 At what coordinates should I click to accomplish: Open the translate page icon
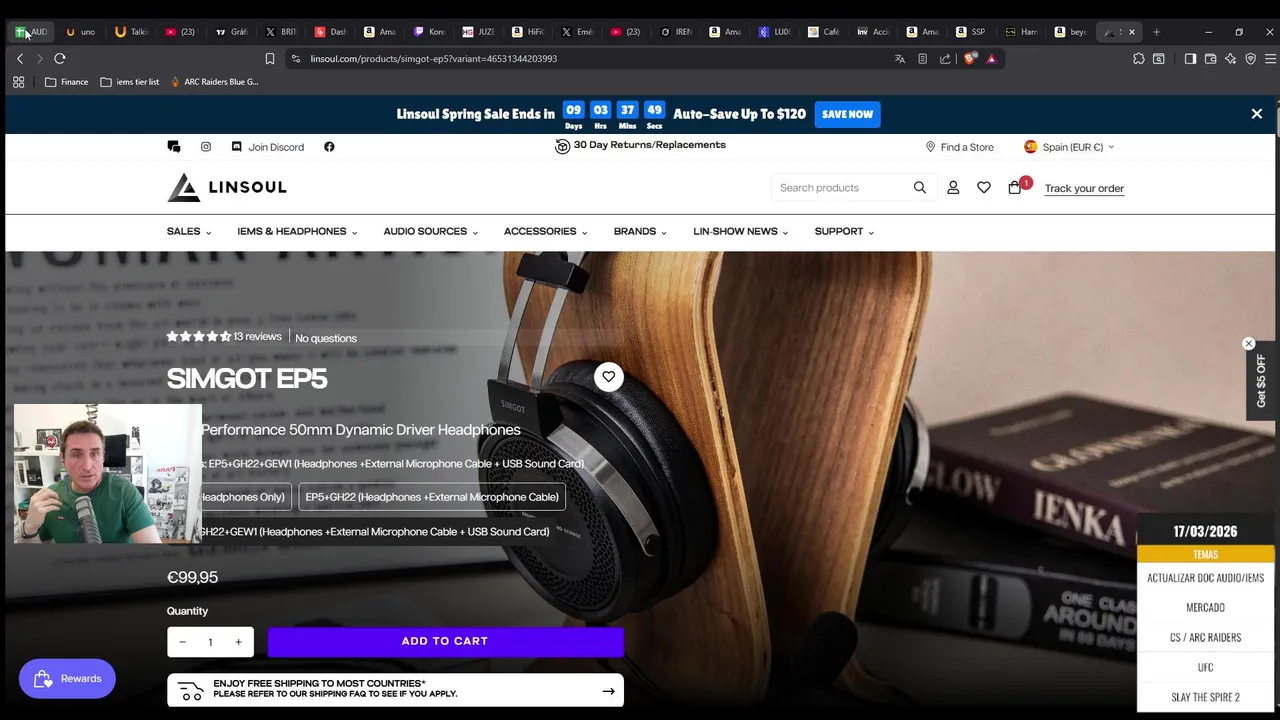[x=900, y=59]
